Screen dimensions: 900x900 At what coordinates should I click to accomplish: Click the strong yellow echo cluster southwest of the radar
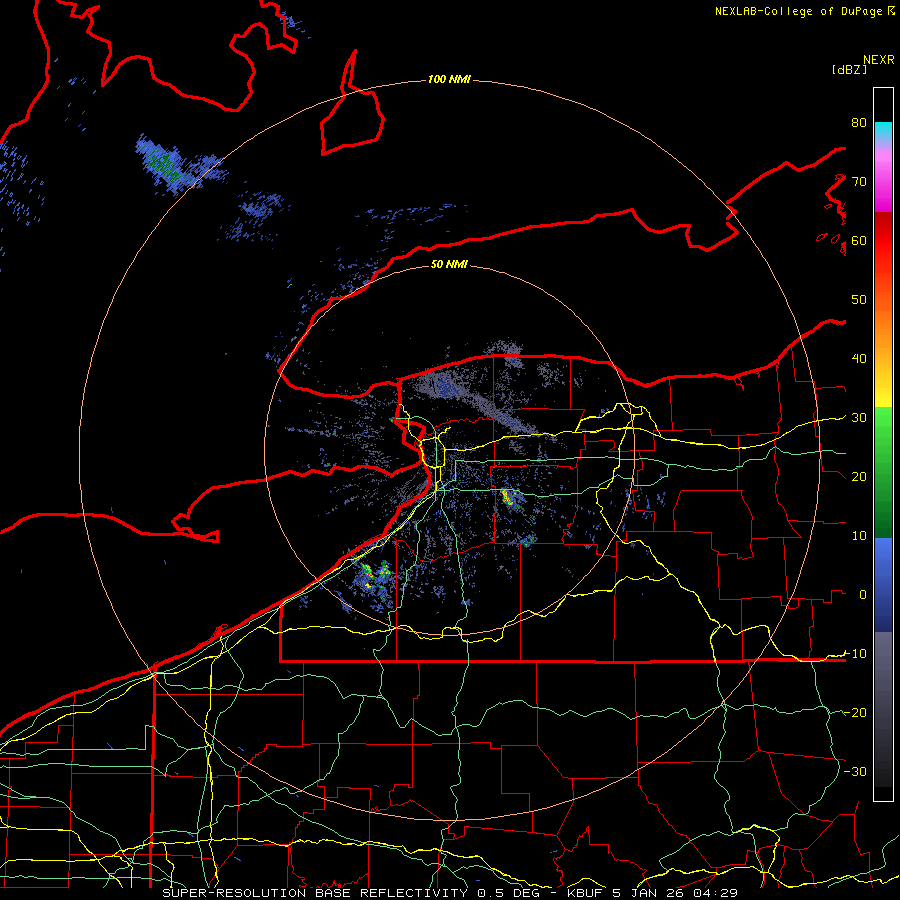(x=375, y=576)
